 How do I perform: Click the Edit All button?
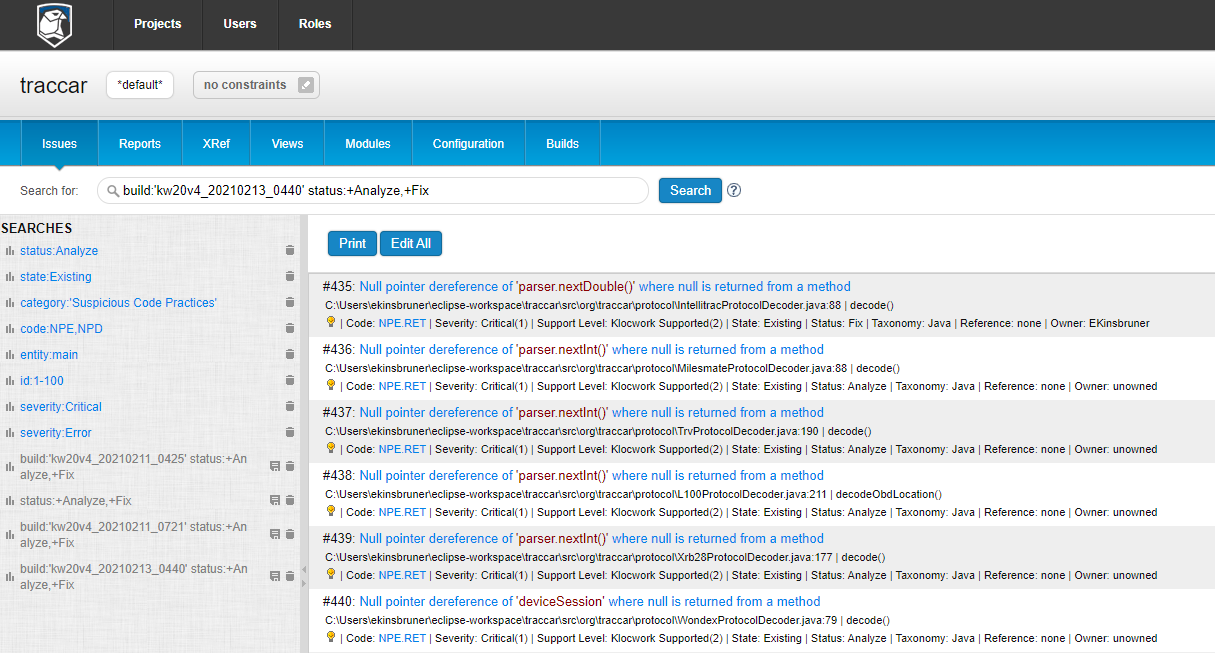coord(410,243)
